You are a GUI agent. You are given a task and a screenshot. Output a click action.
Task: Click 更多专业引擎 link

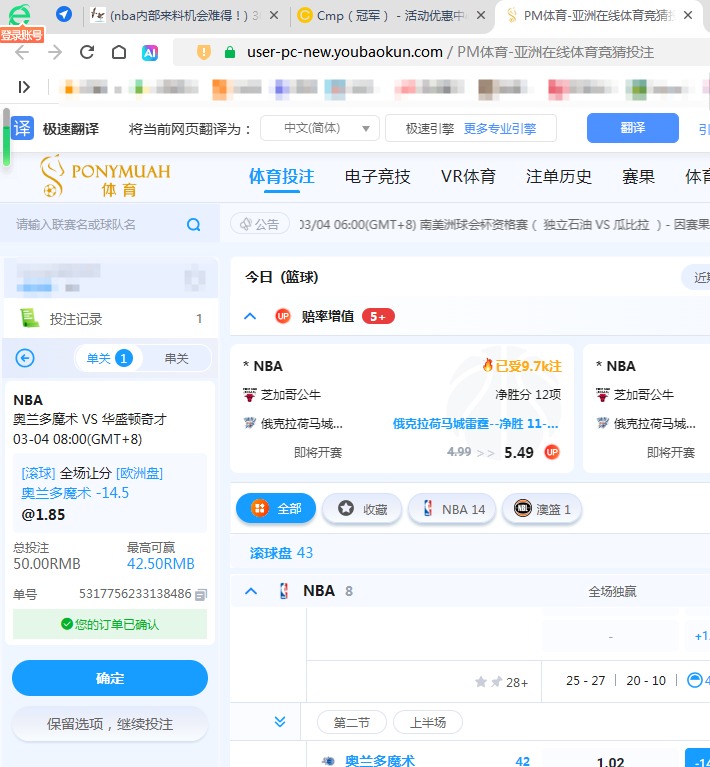[x=500, y=129]
